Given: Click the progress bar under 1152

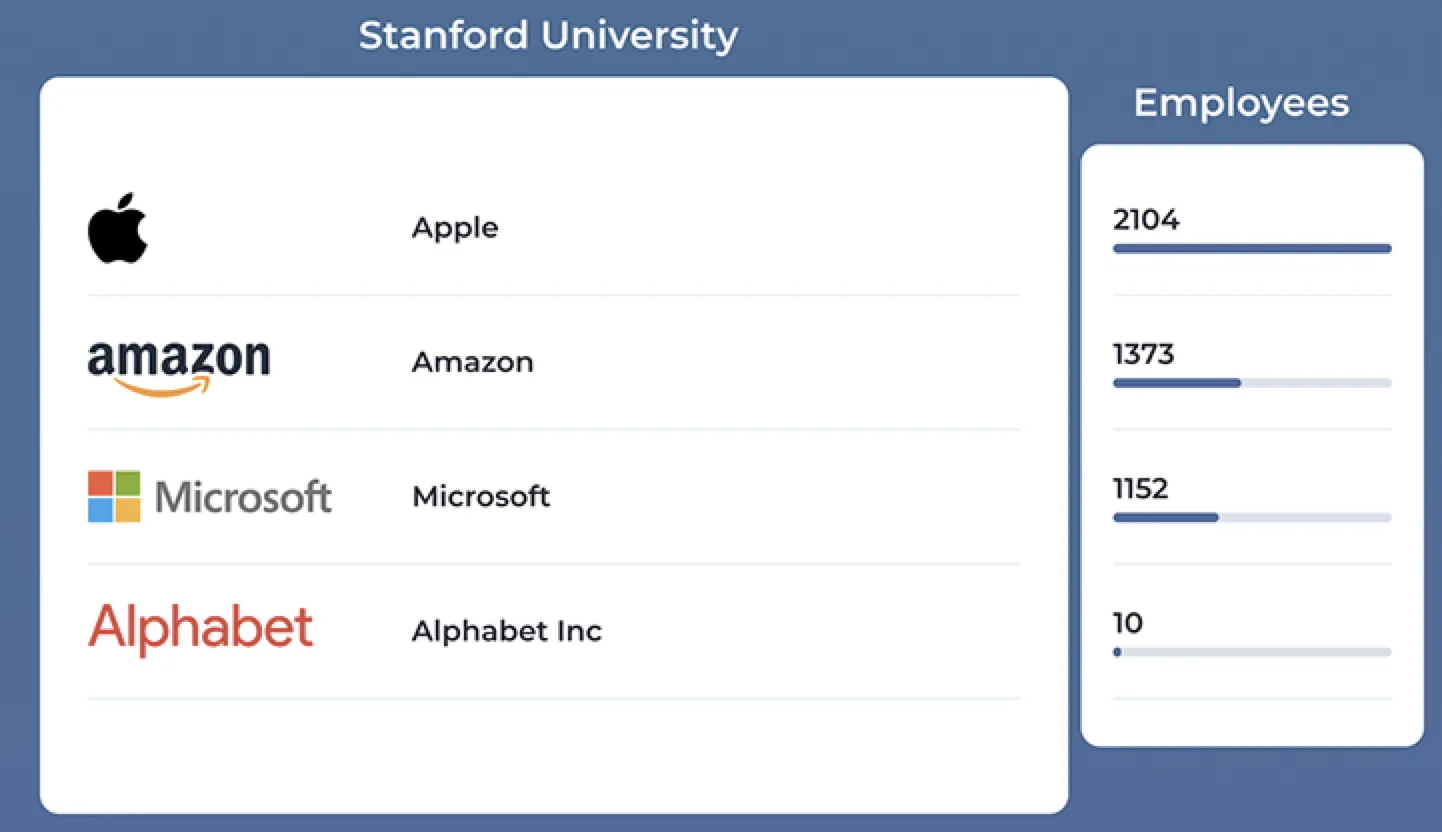Looking at the screenshot, I should click(x=1251, y=518).
